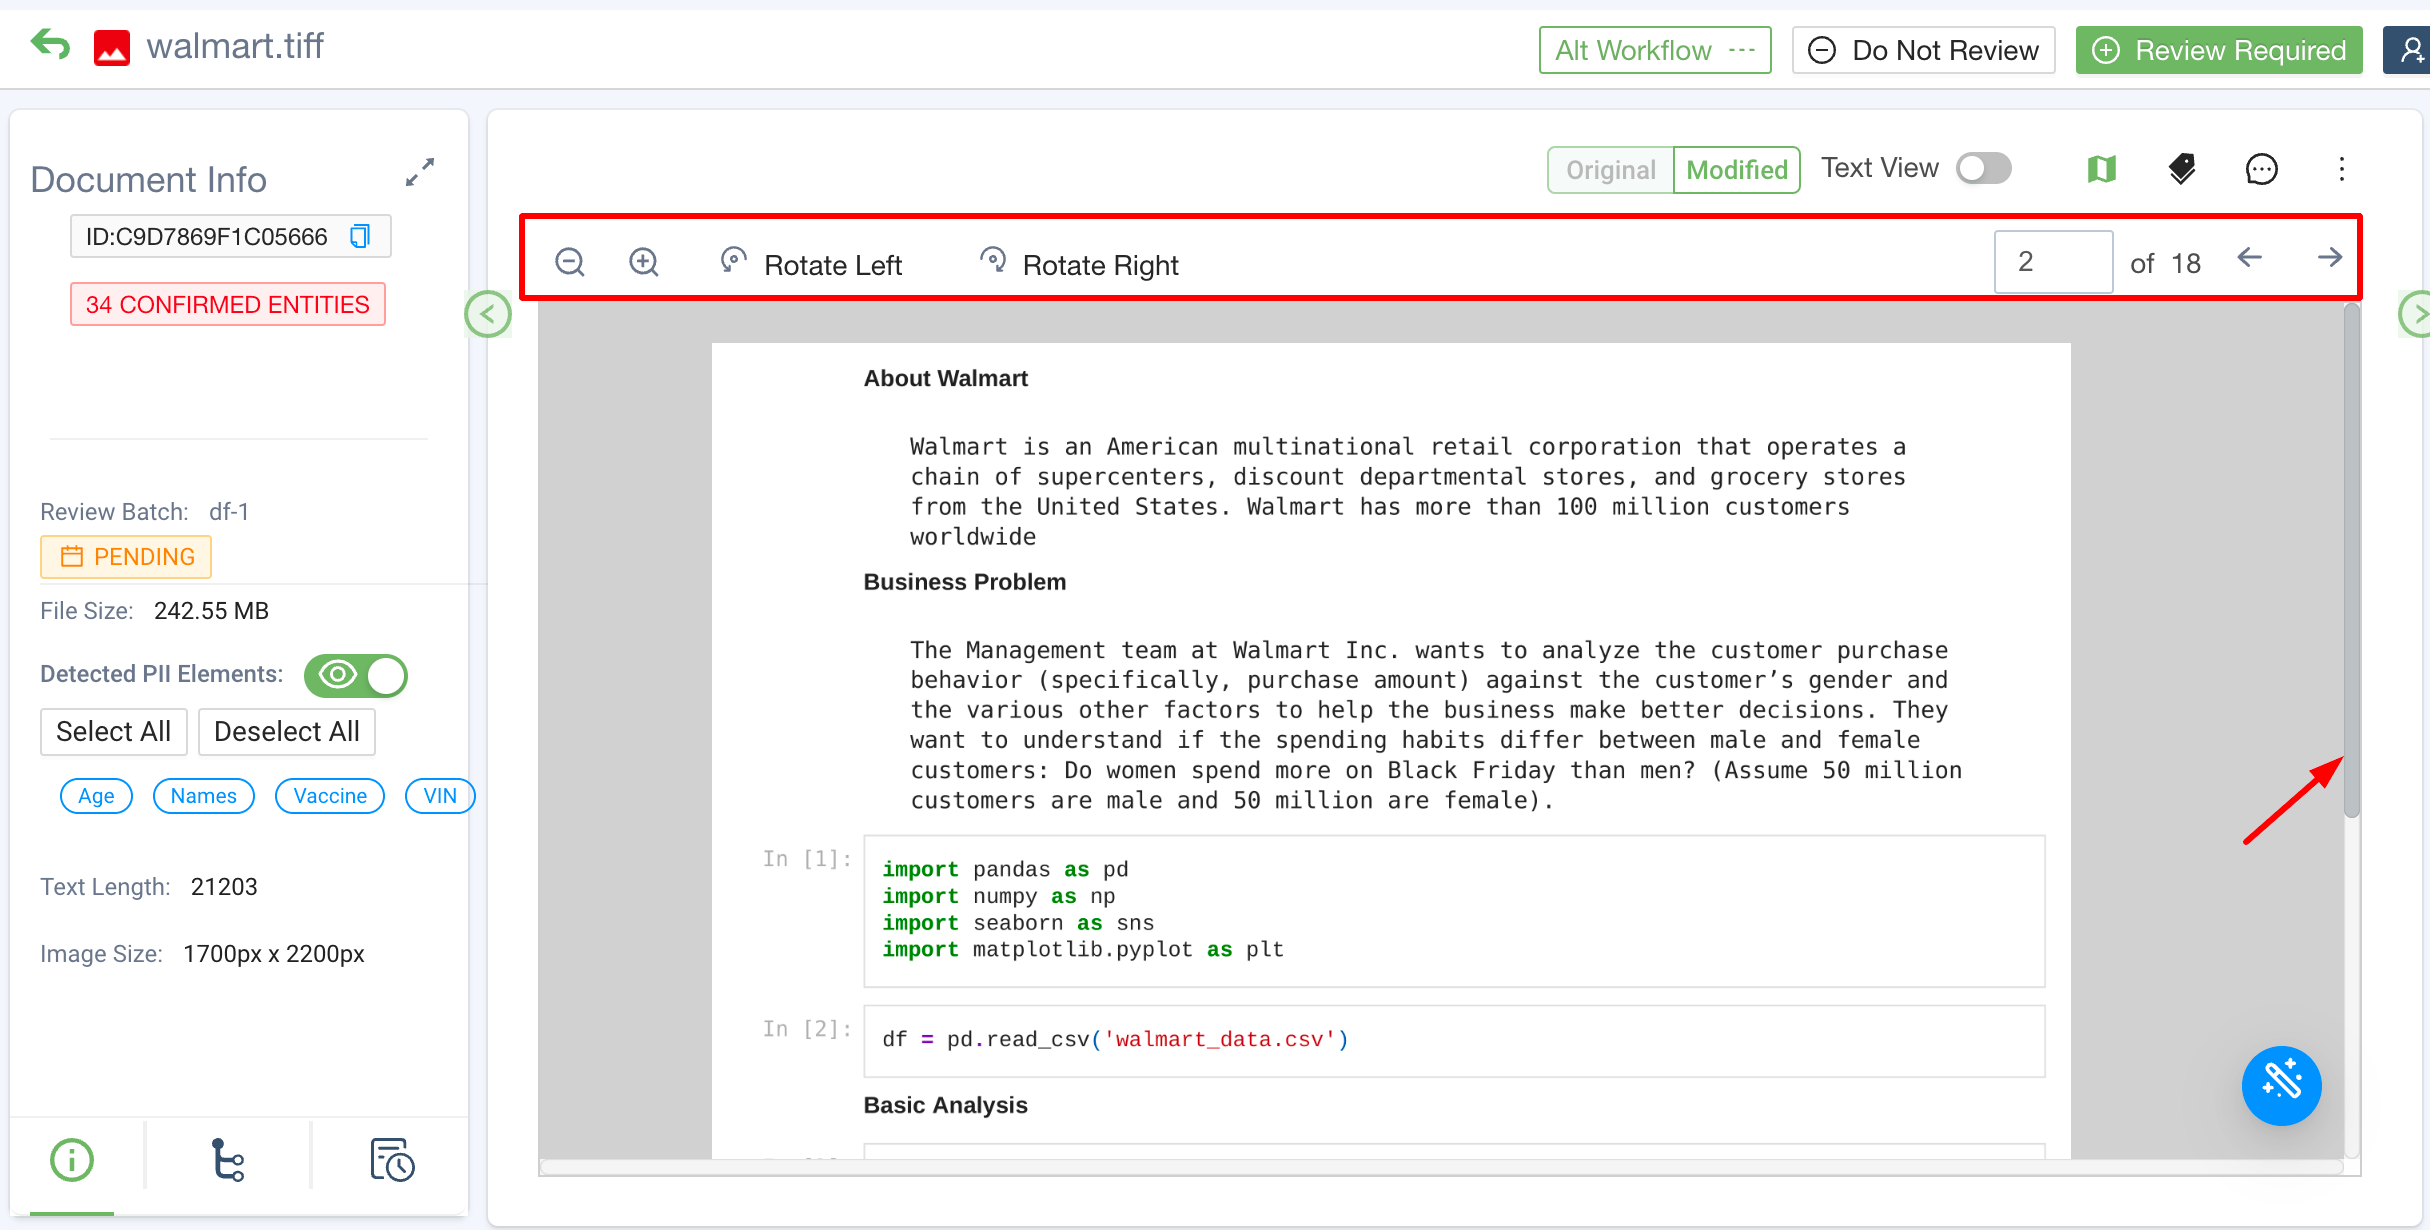2430x1230 pixels.
Task: Switch to the hierarchy tree tab
Action: [x=228, y=1160]
